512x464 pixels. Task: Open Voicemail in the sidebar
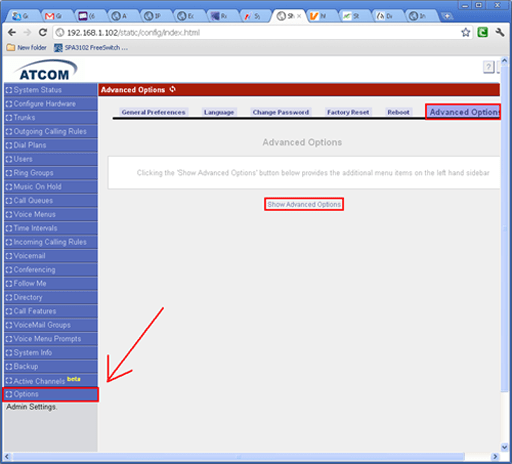(x=51, y=256)
